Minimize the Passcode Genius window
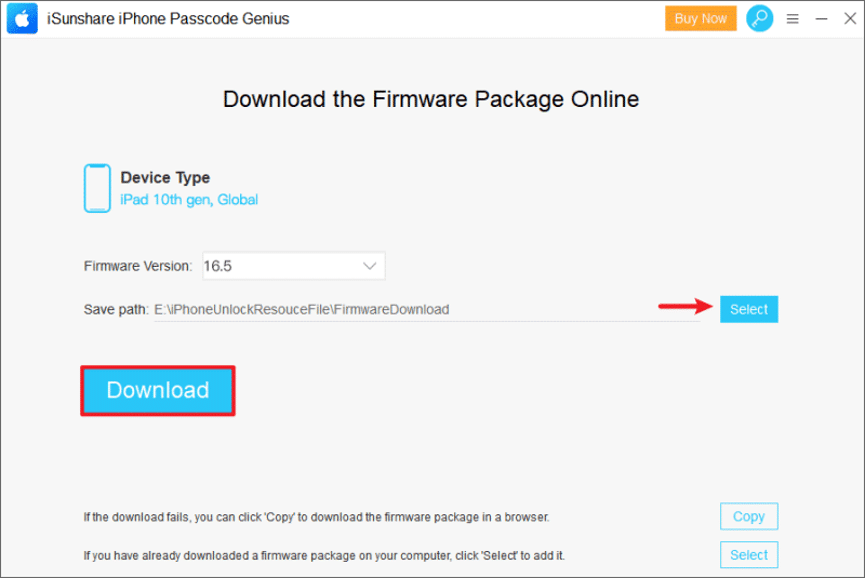 click(x=821, y=19)
